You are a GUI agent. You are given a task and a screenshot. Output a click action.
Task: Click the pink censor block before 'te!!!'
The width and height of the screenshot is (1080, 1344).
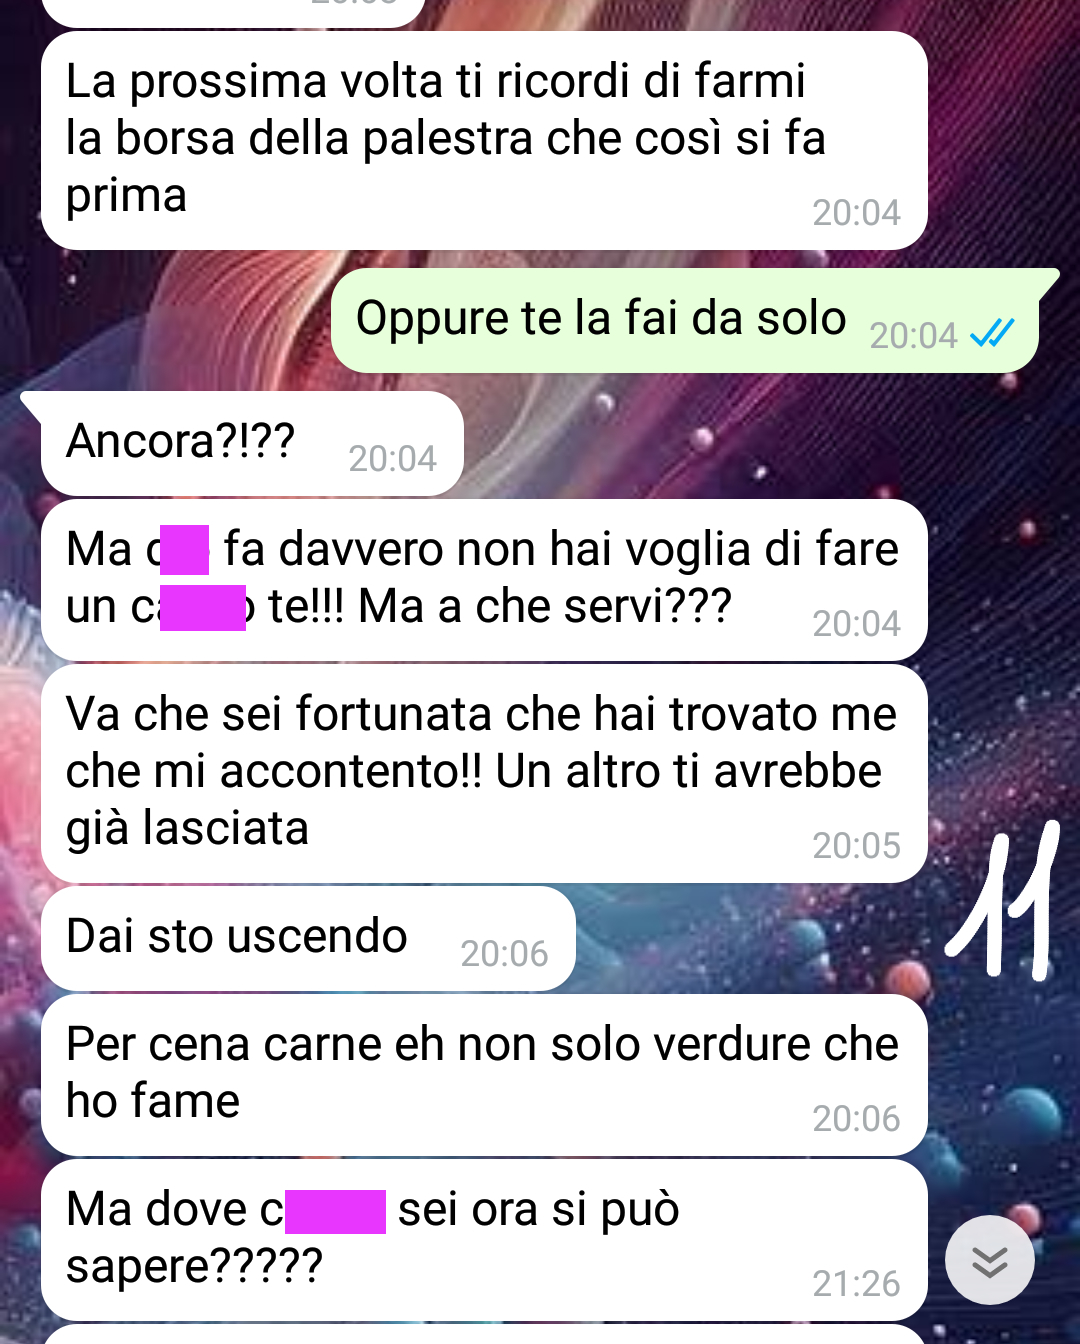pos(203,608)
